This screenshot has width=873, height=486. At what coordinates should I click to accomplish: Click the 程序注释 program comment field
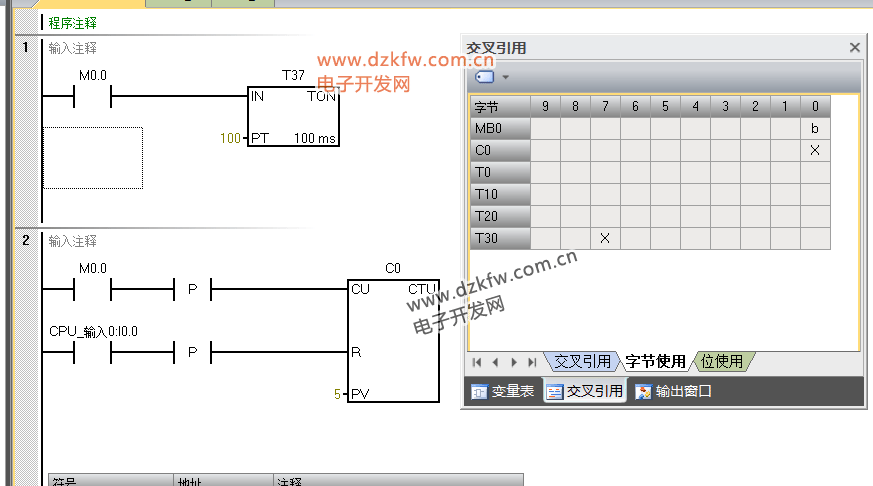tap(73, 22)
